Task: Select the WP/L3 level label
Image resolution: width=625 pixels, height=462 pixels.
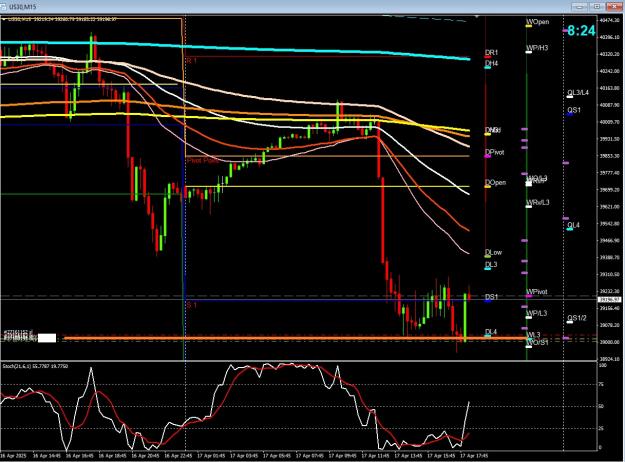Action: (537, 313)
